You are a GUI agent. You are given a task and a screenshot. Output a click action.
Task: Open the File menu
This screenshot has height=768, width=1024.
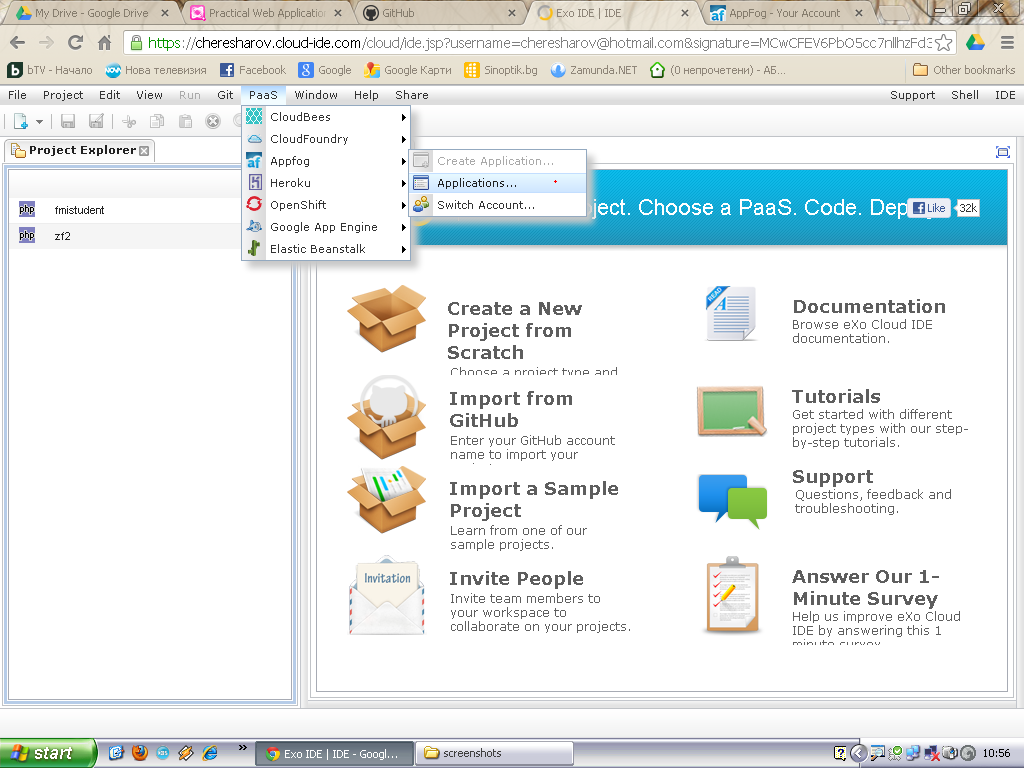(17, 95)
